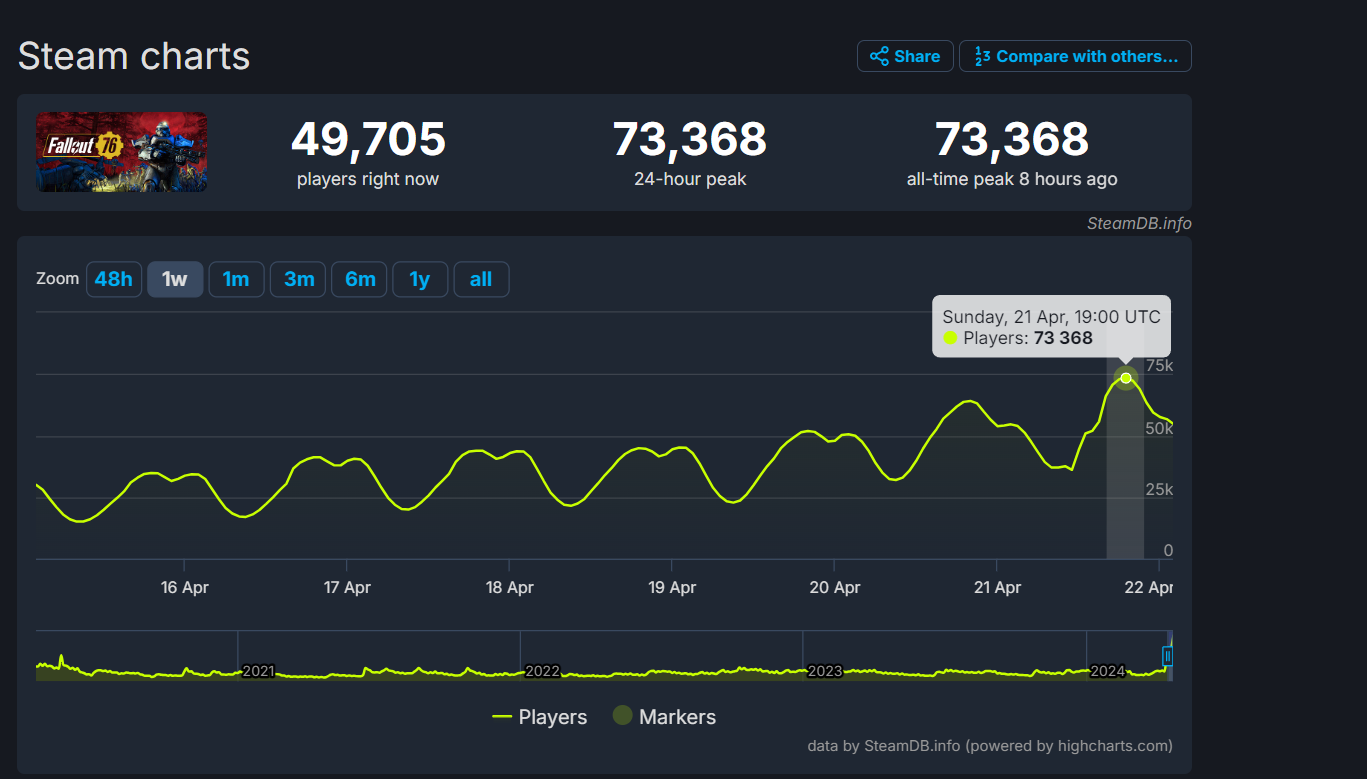This screenshot has height=779, width=1367.
Task: Click 2021 in the navigator timeline
Action: (x=258, y=671)
